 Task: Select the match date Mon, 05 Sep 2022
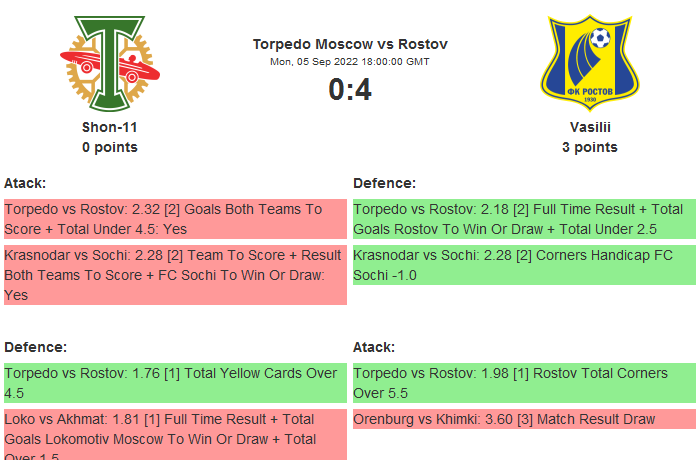click(x=350, y=62)
